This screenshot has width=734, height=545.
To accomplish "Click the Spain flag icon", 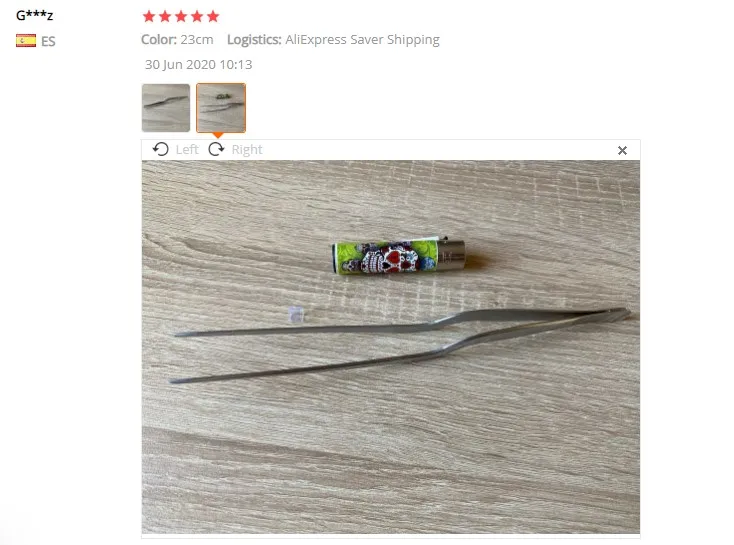I will 26,41.
